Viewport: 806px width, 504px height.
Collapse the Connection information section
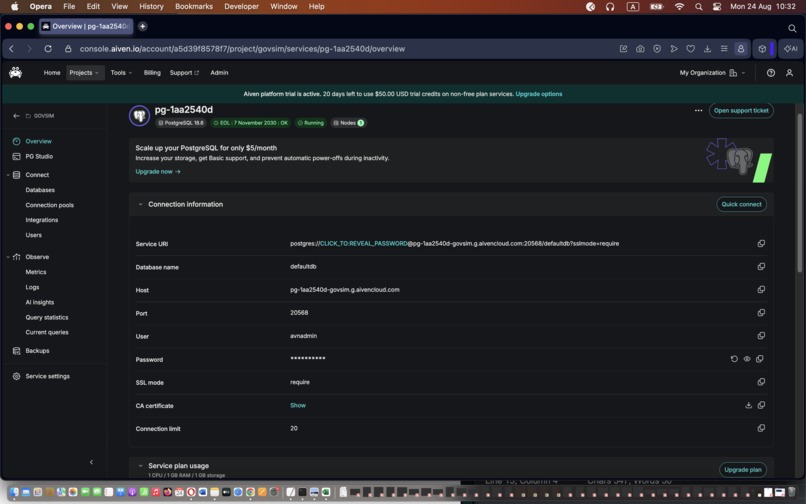140,204
